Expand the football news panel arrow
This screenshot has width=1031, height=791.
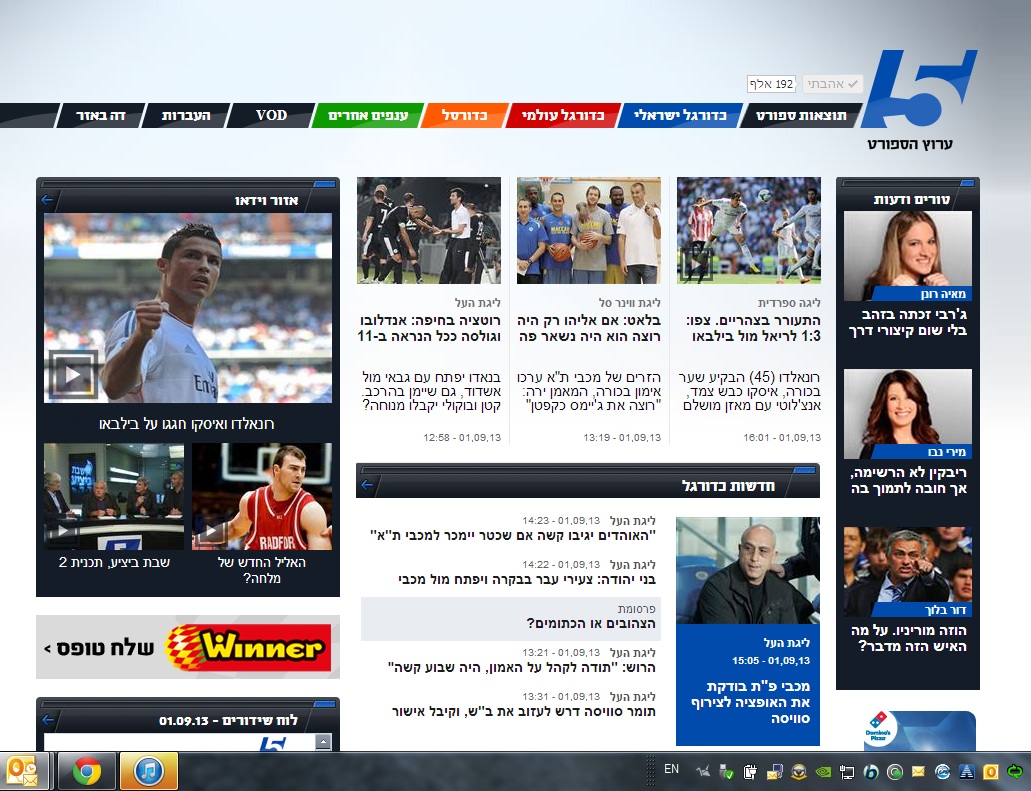pyautogui.click(x=367, y=486)
